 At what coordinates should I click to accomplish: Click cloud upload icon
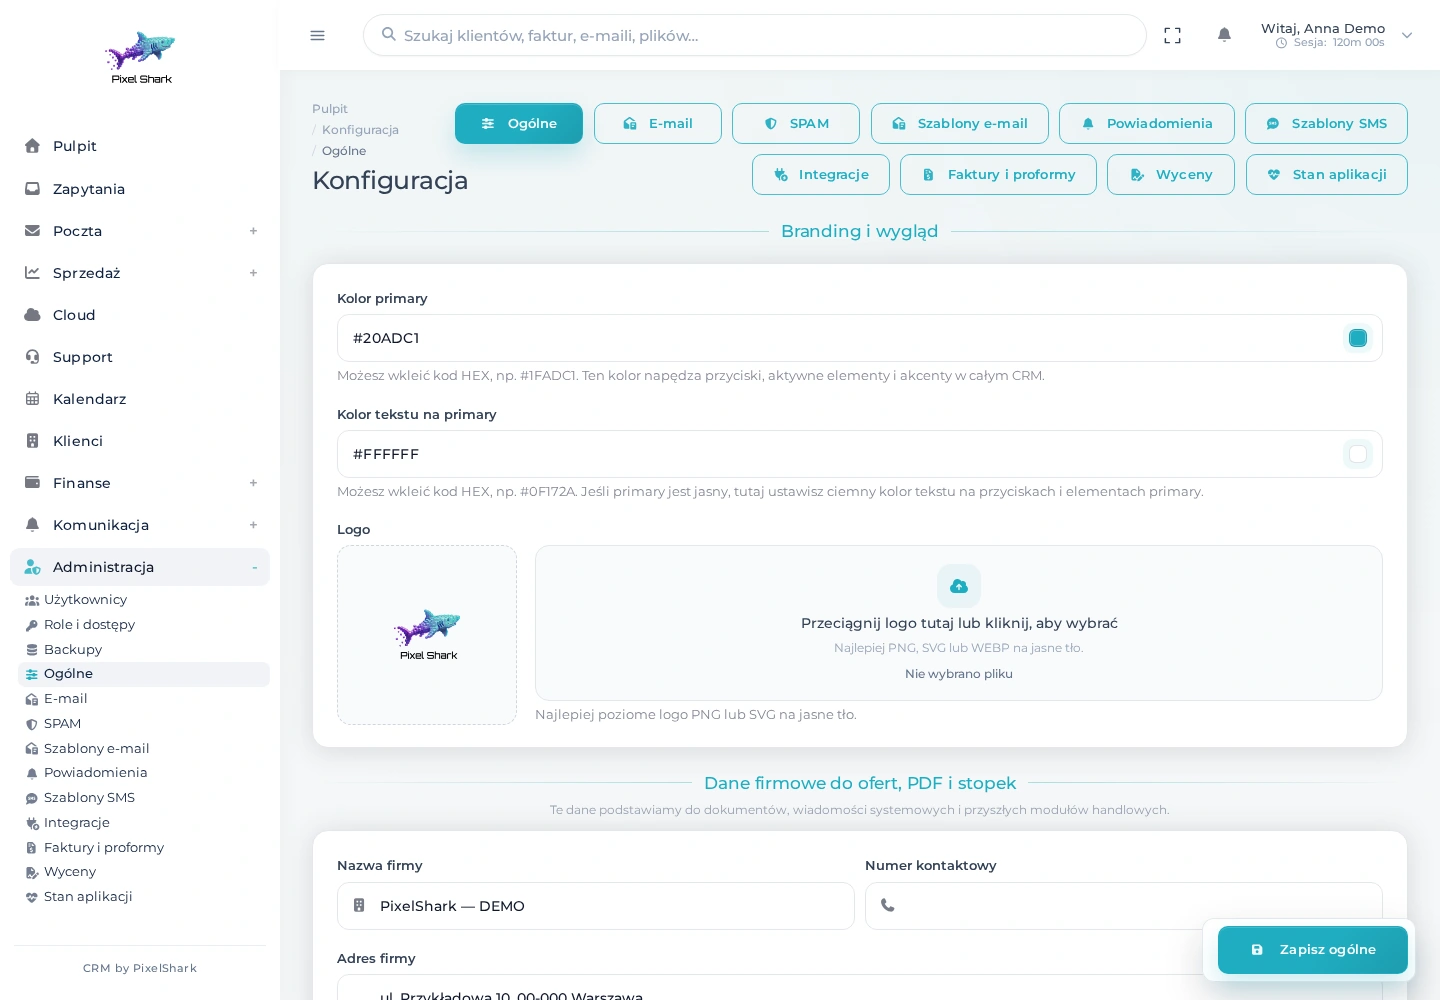[x=959, y=586]
